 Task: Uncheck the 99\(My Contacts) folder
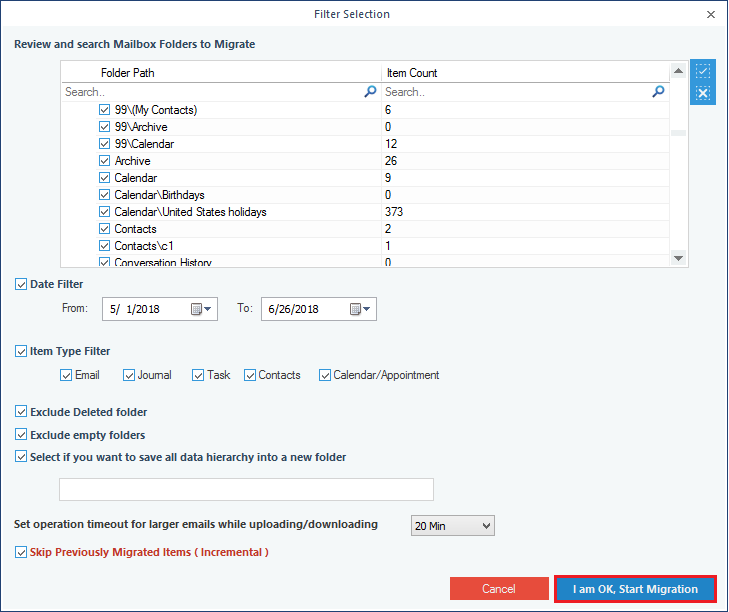[x=104, y=110]
